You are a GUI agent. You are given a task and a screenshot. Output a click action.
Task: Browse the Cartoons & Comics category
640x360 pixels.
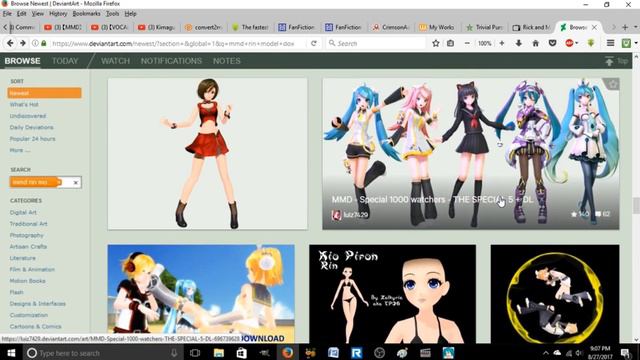tap(36, 327)
